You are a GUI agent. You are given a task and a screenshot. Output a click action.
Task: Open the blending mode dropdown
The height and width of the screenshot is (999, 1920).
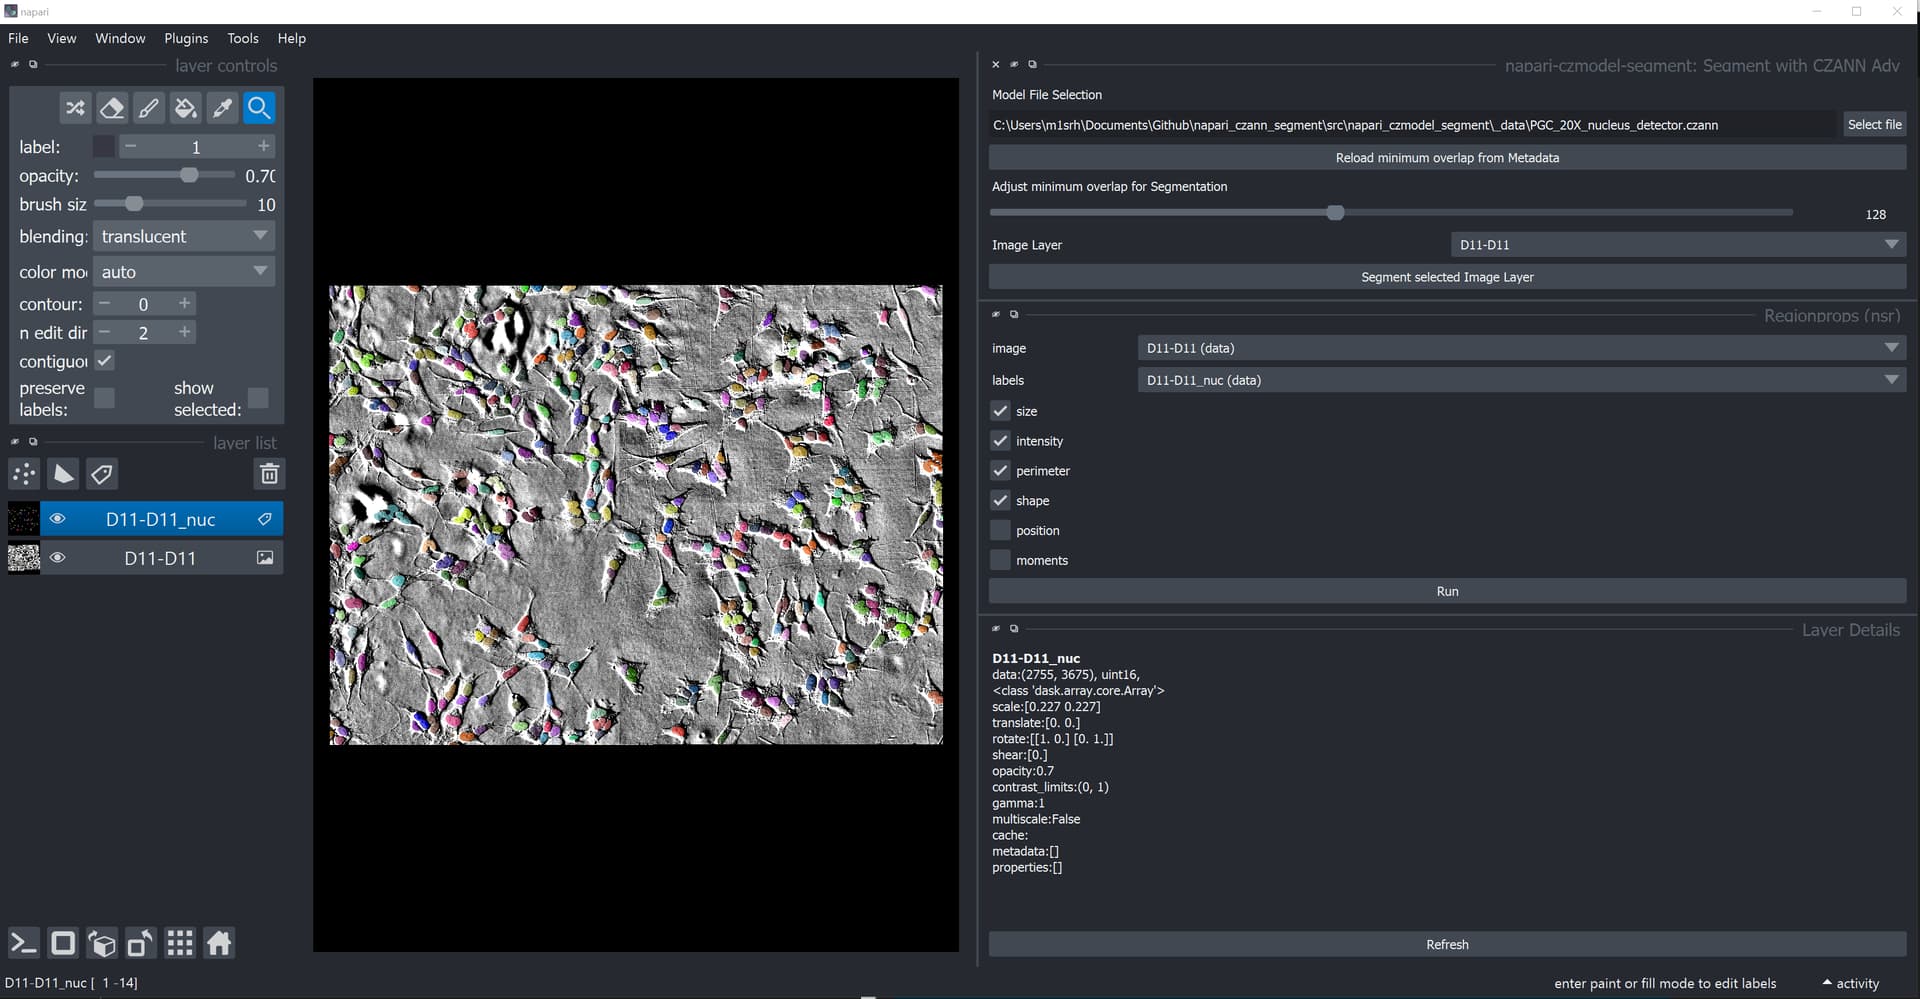click(x=184, y=237)
